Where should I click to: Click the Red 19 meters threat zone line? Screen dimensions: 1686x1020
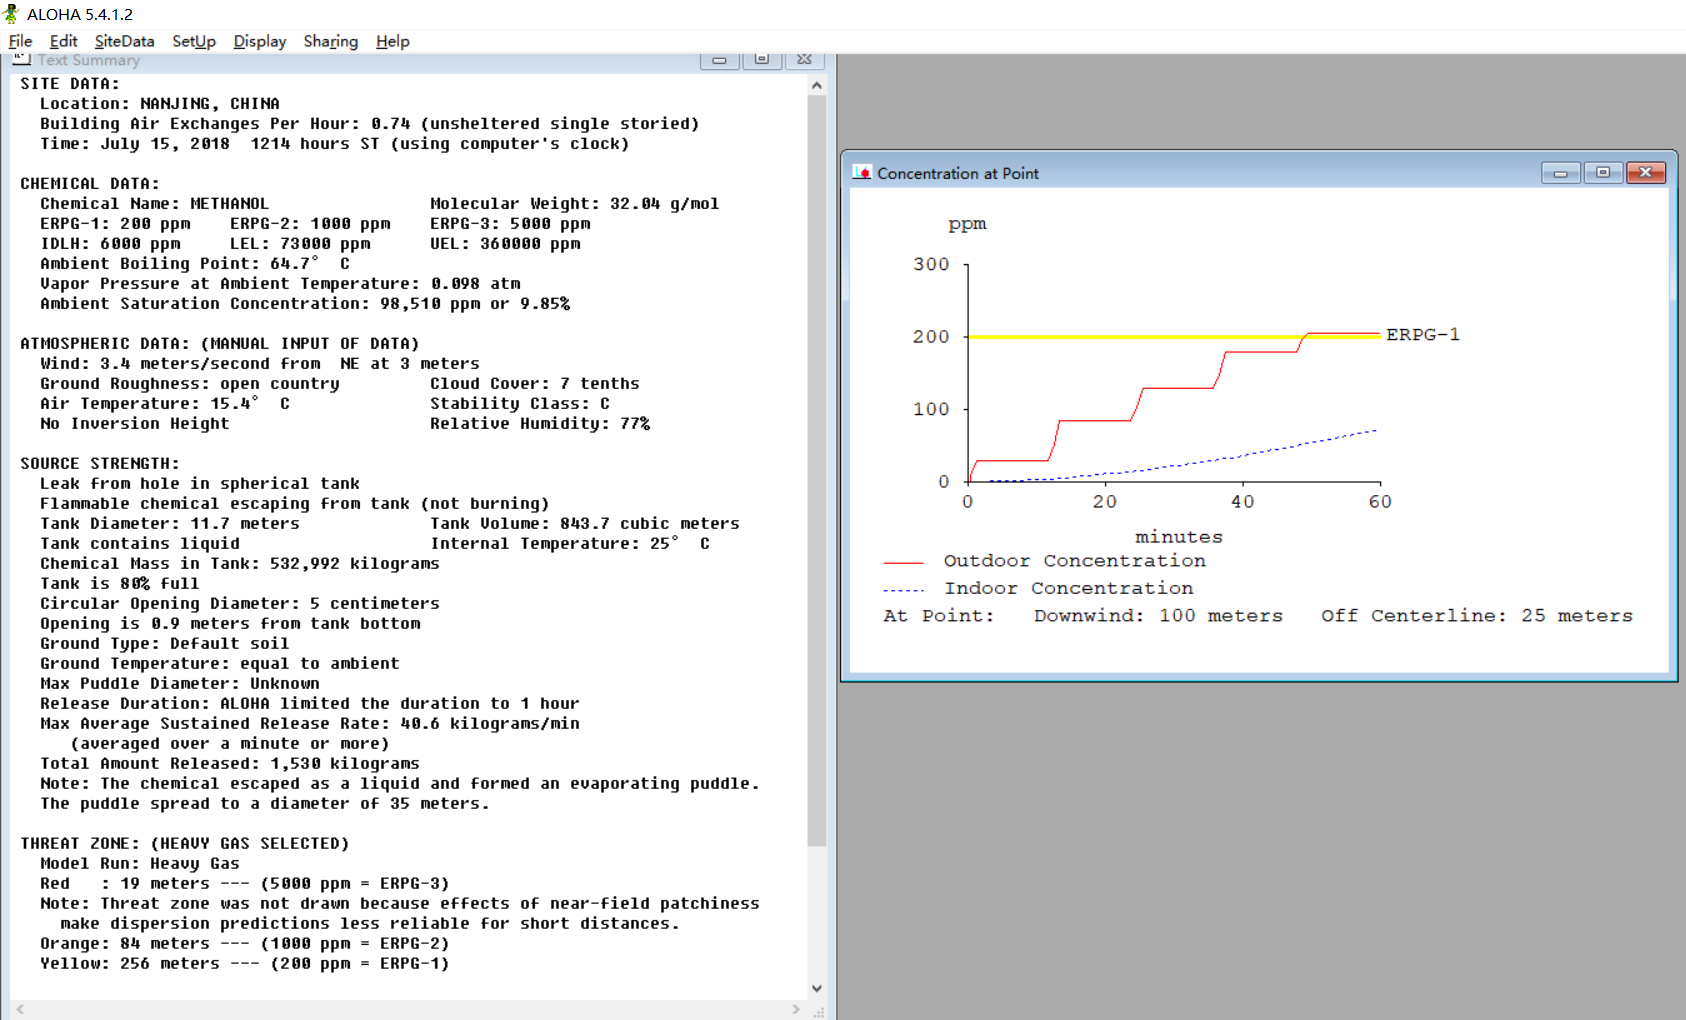point(245,884)
